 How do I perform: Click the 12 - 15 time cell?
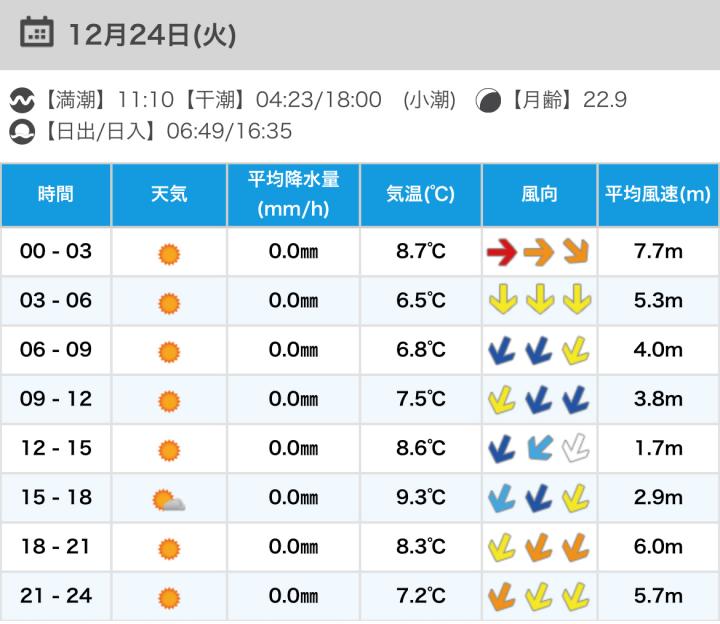coord(56,448)
